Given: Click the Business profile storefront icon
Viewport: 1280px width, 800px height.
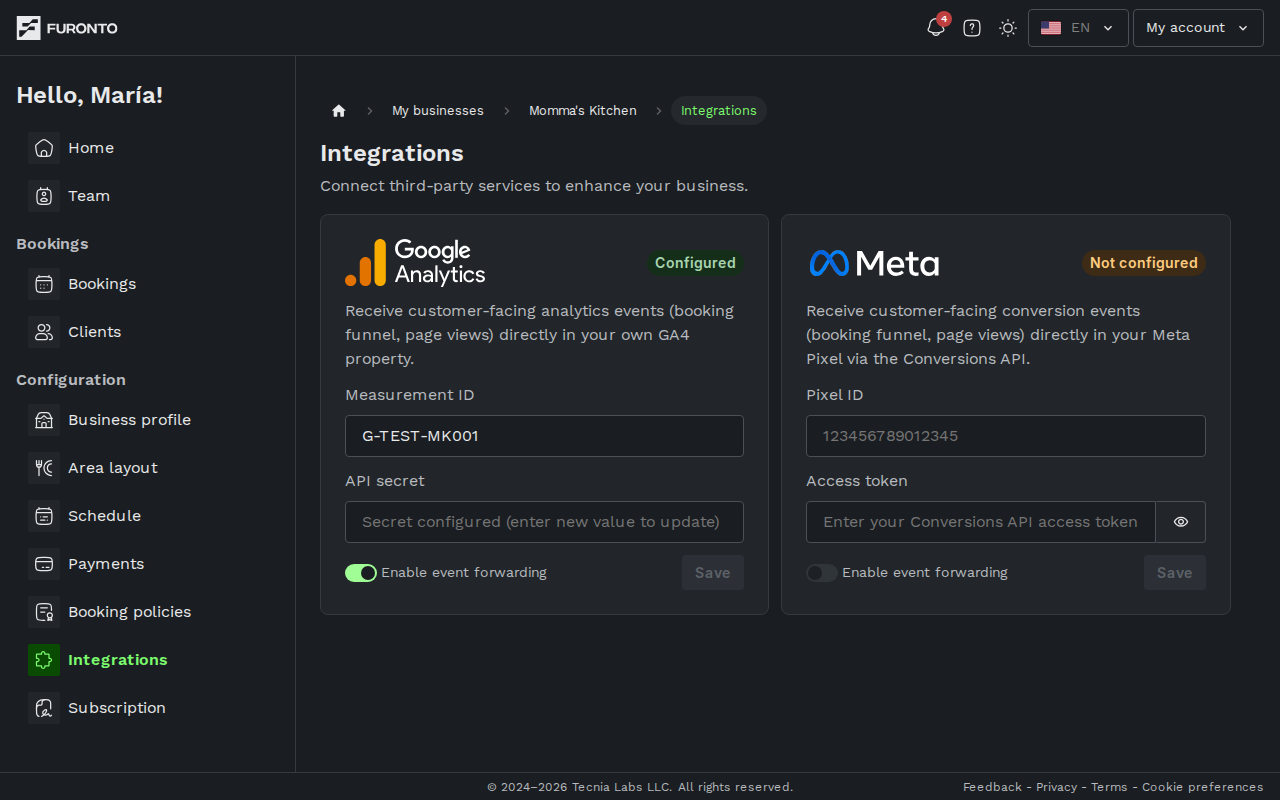Looking at the screenshot, I should click(x=44, y=420).
